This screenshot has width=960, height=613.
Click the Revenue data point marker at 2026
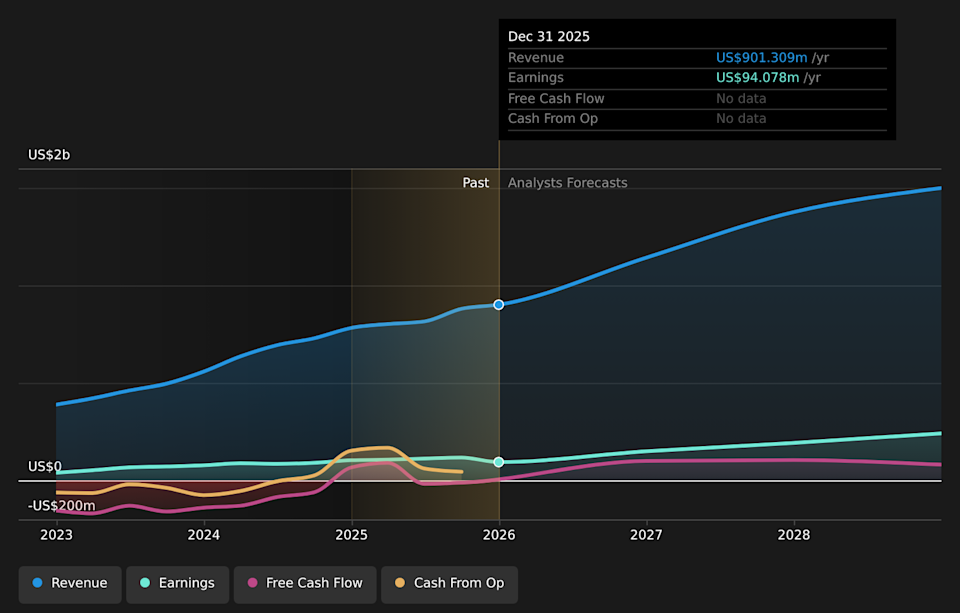click(499, 304)
